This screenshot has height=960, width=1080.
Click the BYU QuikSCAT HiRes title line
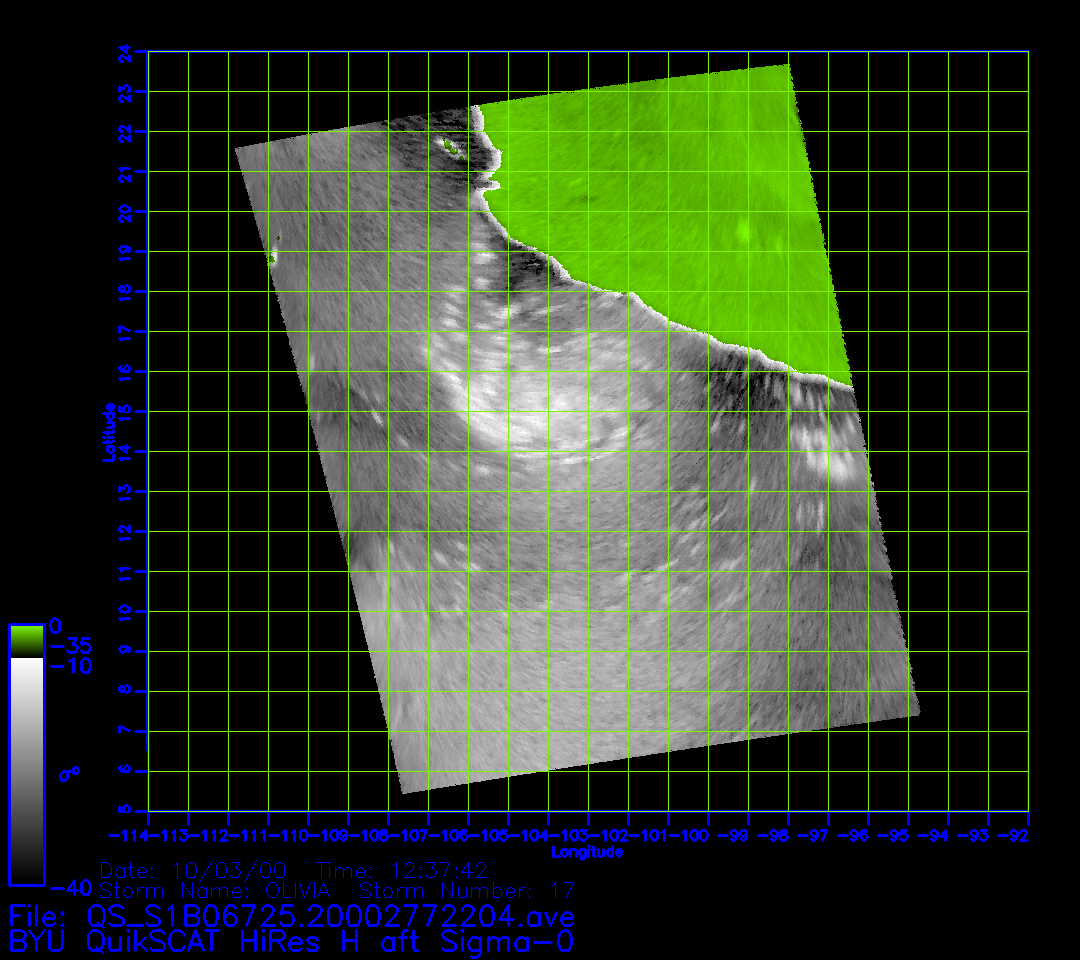290,941
